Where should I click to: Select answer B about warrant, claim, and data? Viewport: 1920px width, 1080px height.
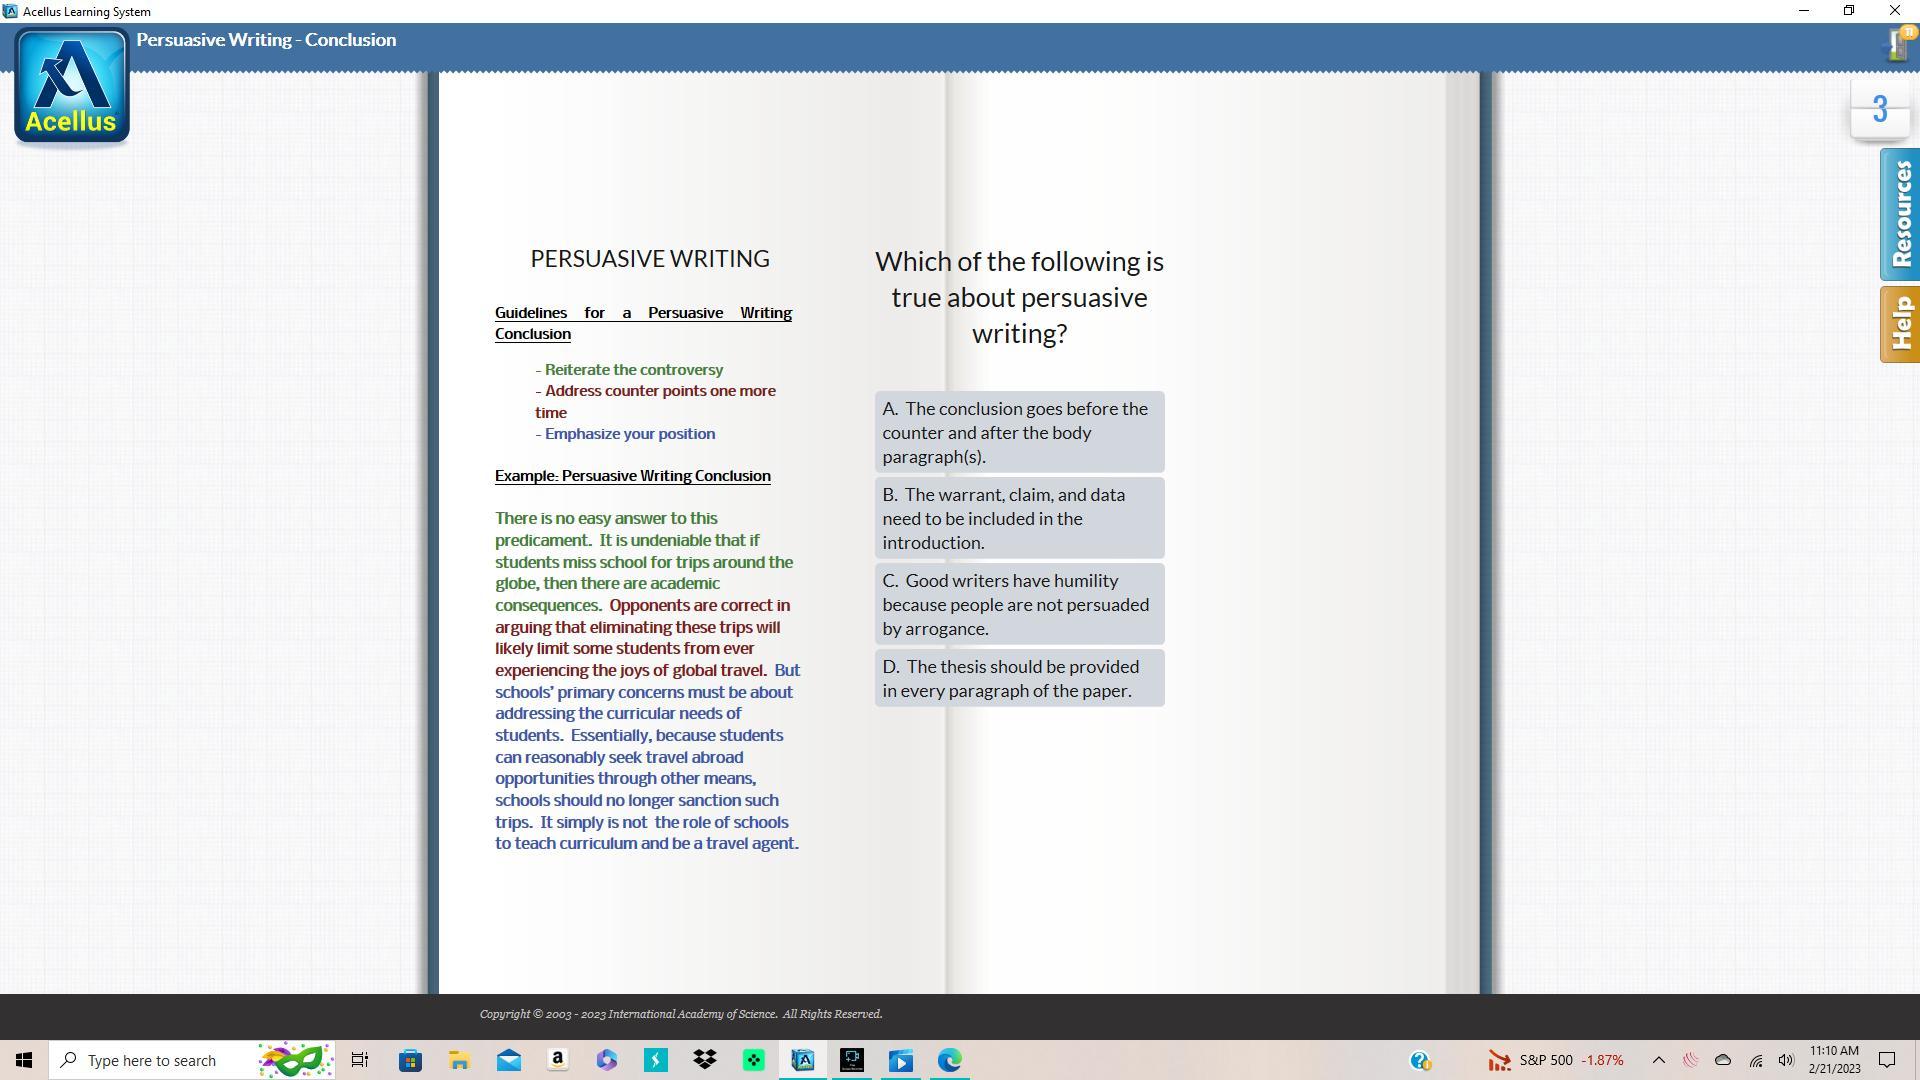point(1018,518)
